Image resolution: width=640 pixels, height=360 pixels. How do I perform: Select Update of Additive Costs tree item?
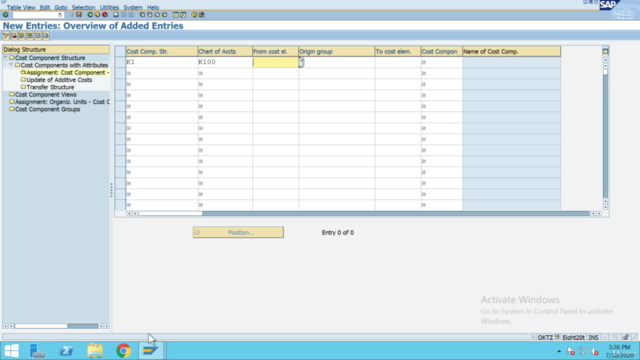pos(59,80)
